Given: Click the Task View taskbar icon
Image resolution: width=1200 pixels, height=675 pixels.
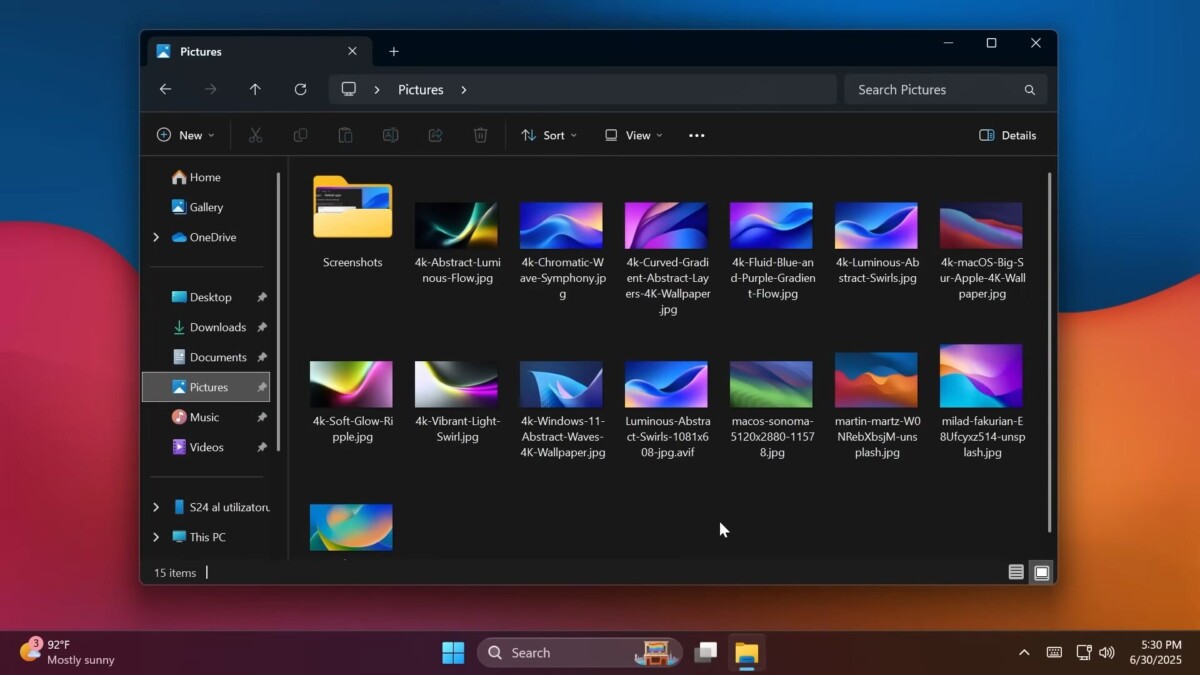Looking at the screenshot, I should click(706, 653).
